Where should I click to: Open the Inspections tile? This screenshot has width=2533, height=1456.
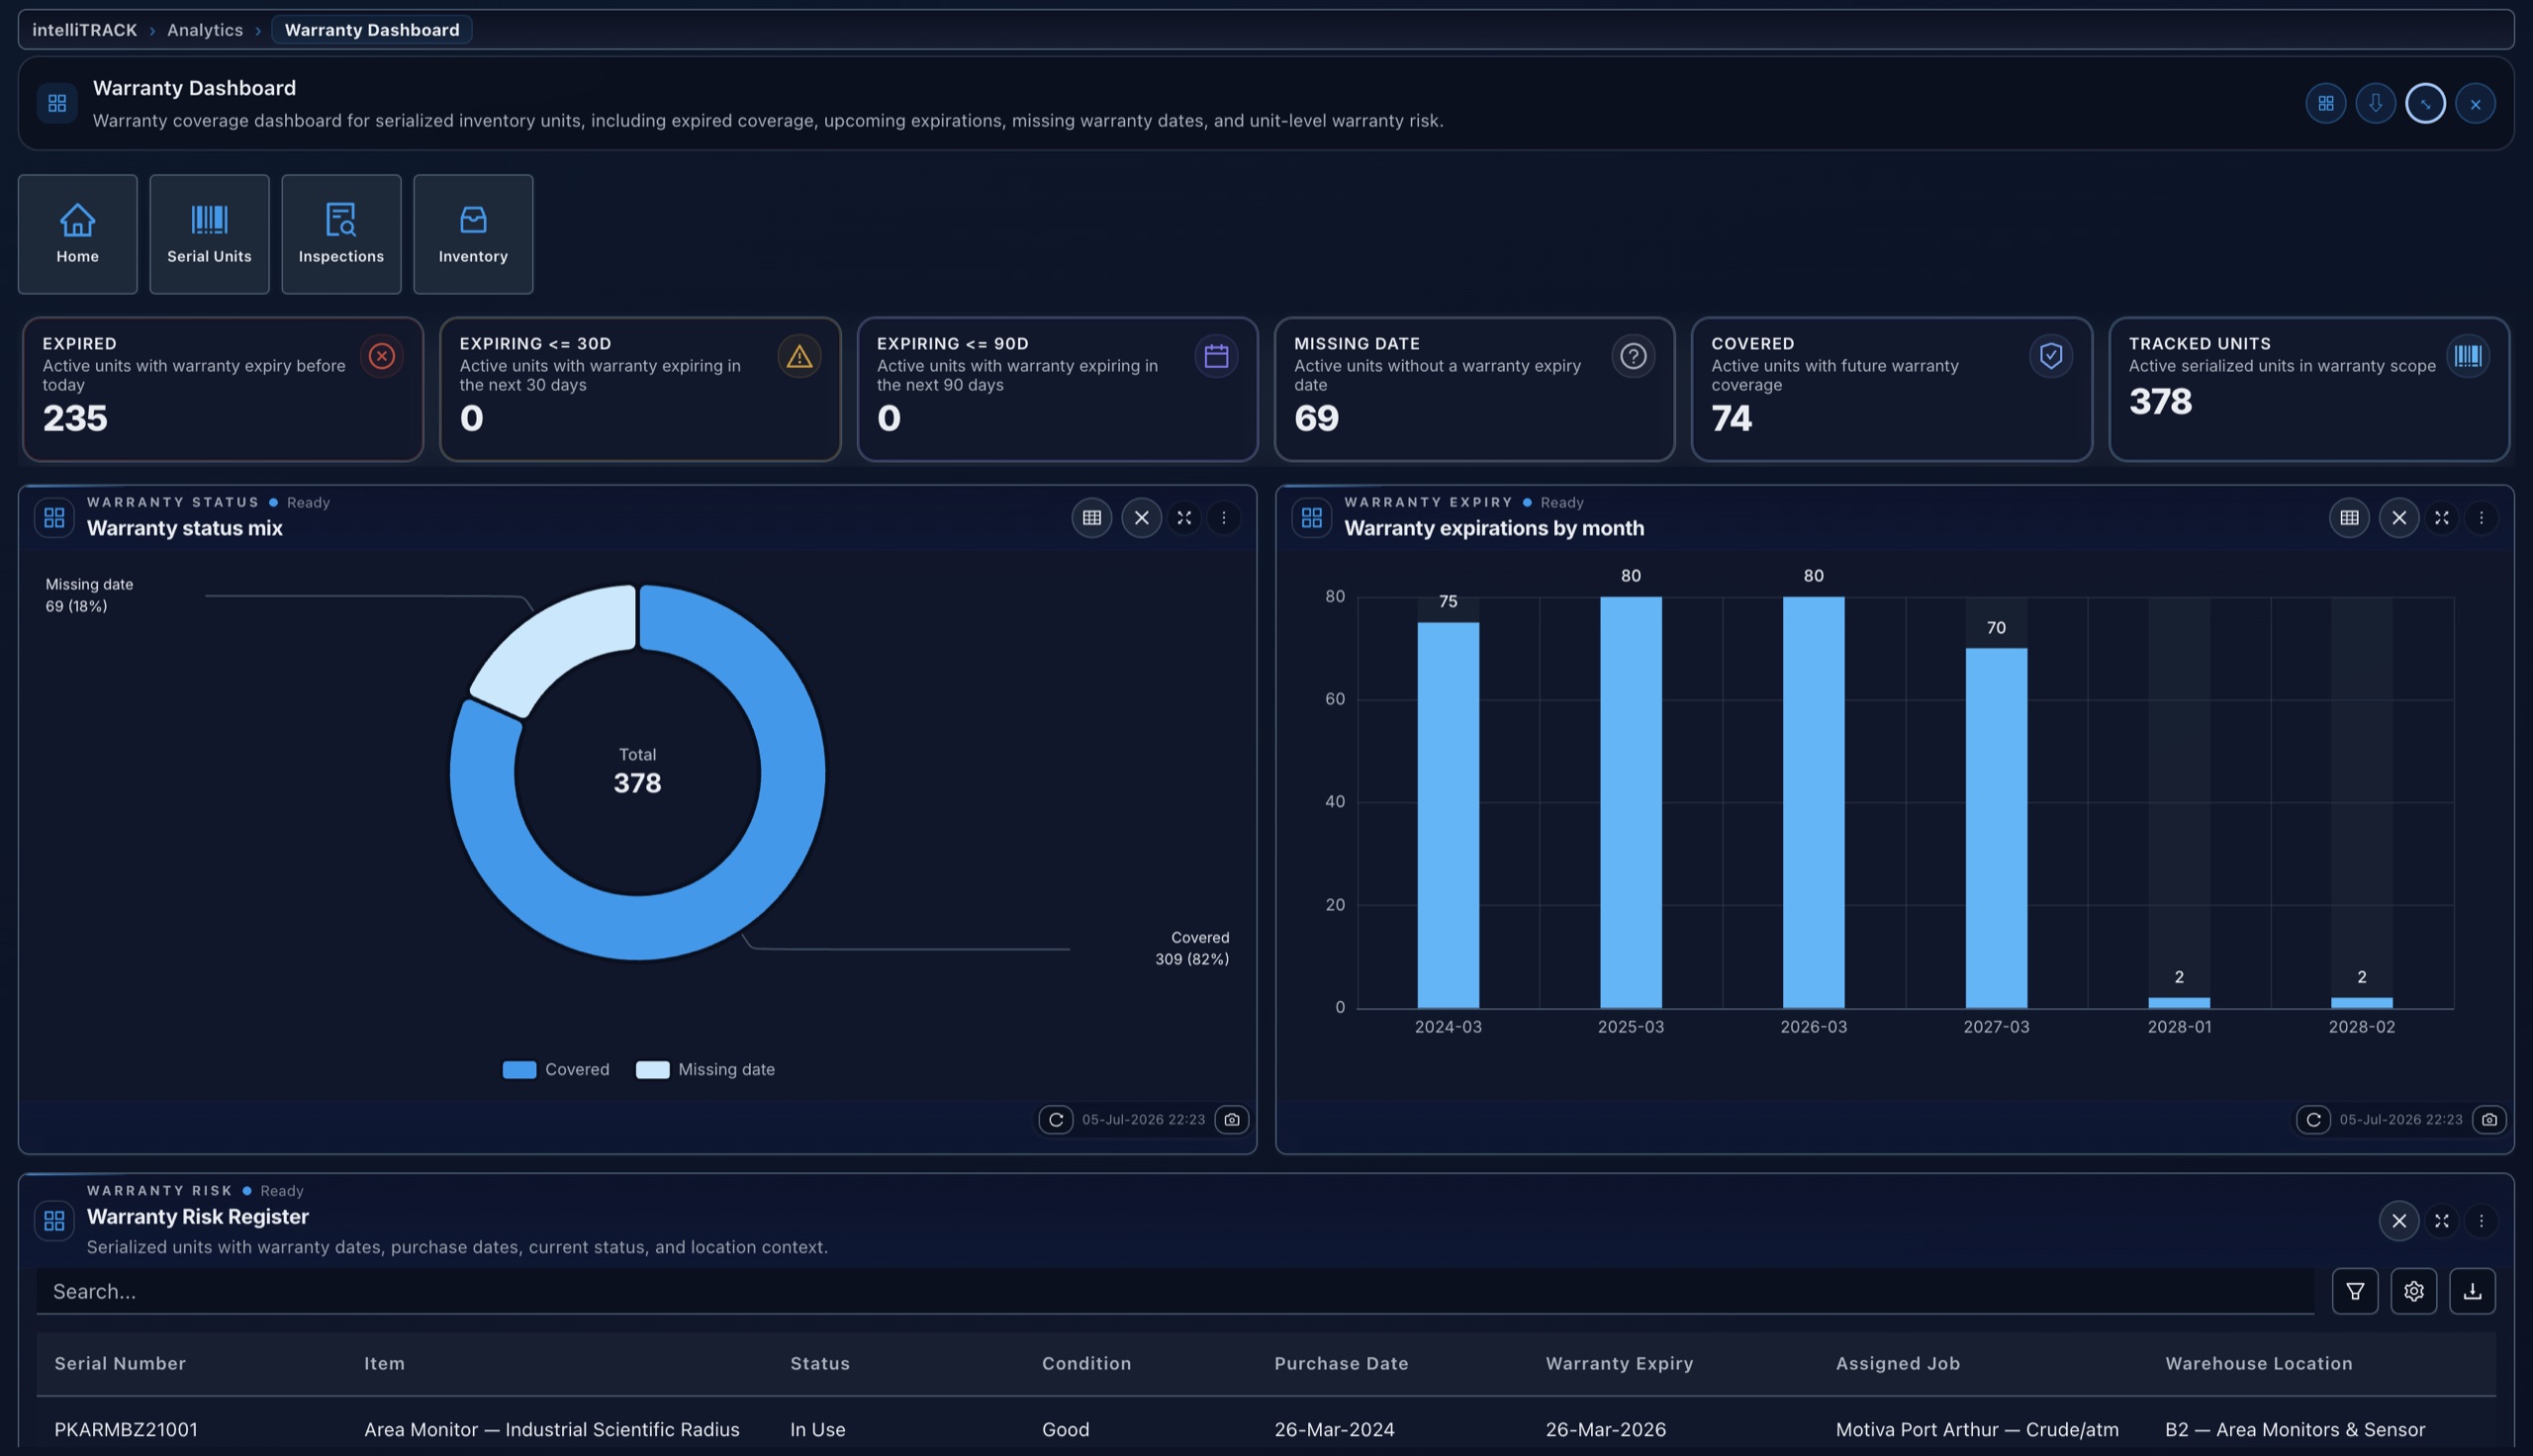(x=341, y=234)
